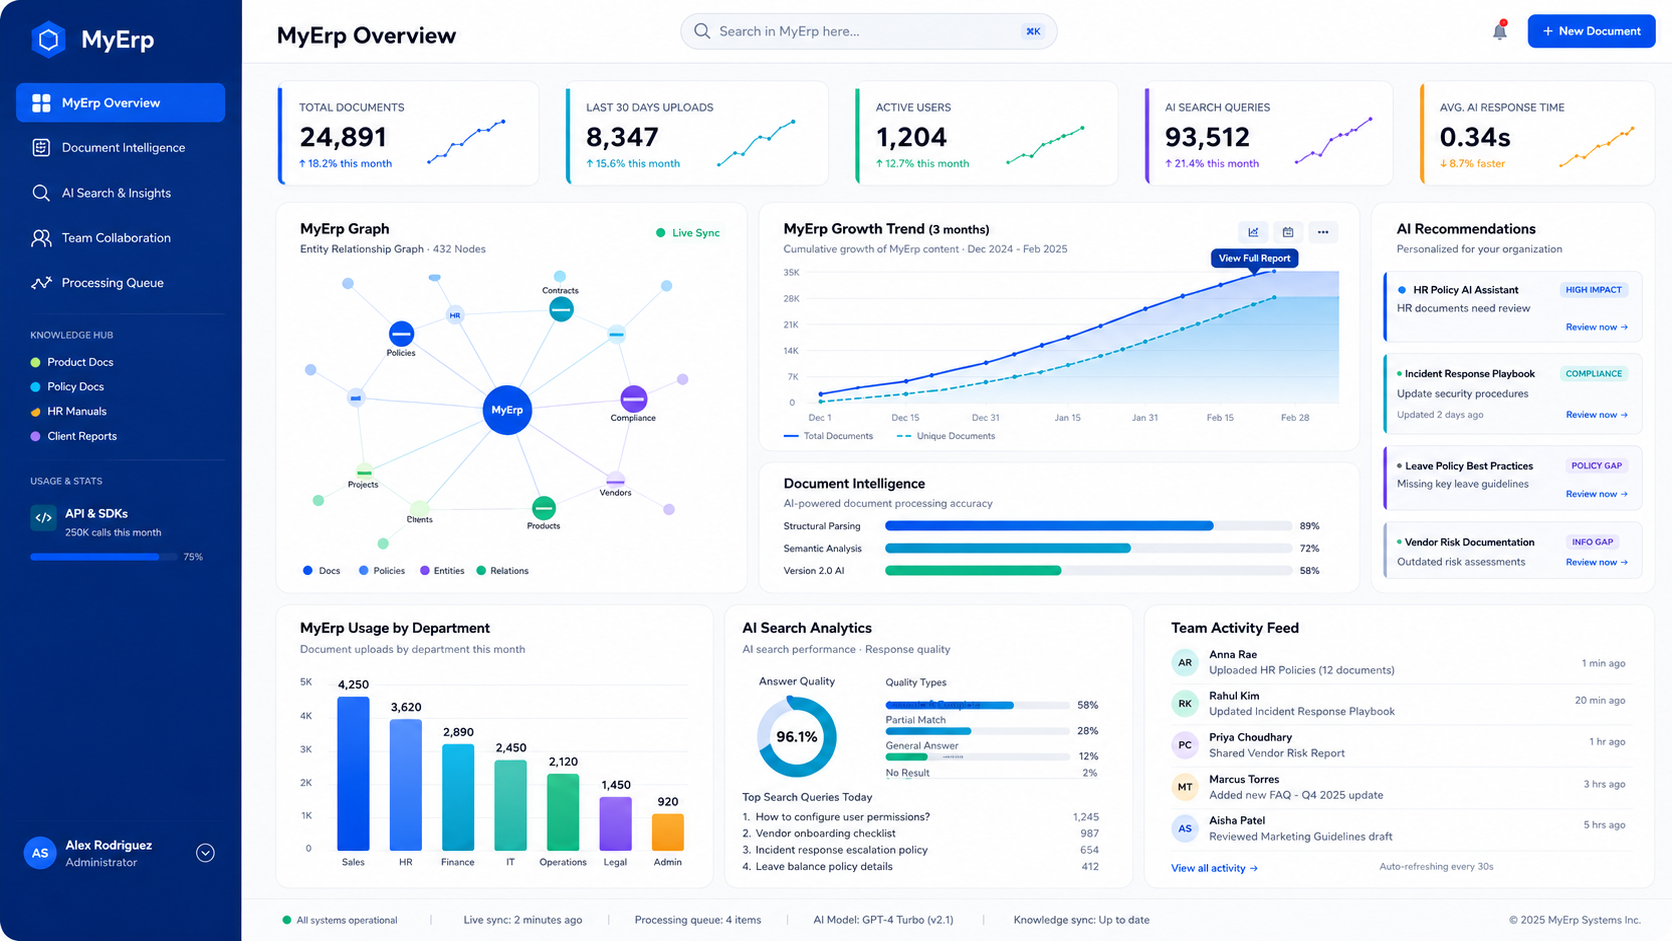Click the New Document button
Image resolution: width=1672 pixels, height=941 pixels.
pyautogui.click(x=1591, y=31)
